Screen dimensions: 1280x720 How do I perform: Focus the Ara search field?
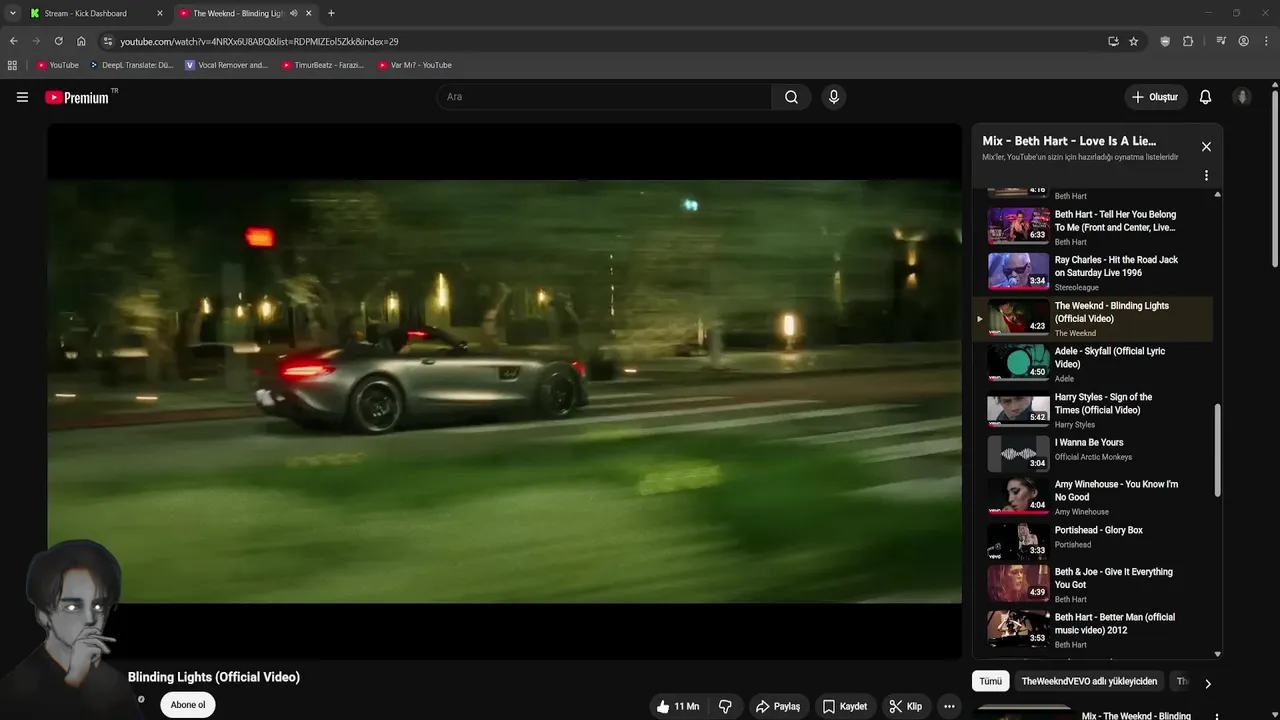pyautogui.click(x=604, y=97)
